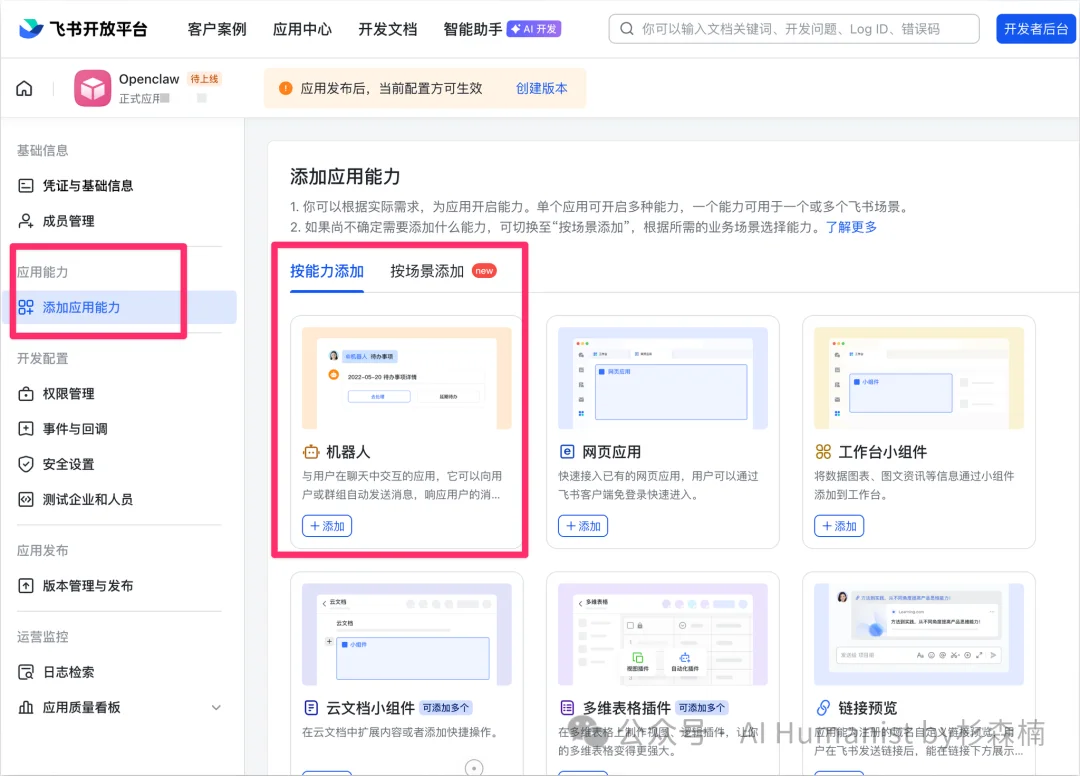Viewport: 1080px width, 776px height.
Task: Open the 应用中心 navigation menu
Action: (301, 29)
